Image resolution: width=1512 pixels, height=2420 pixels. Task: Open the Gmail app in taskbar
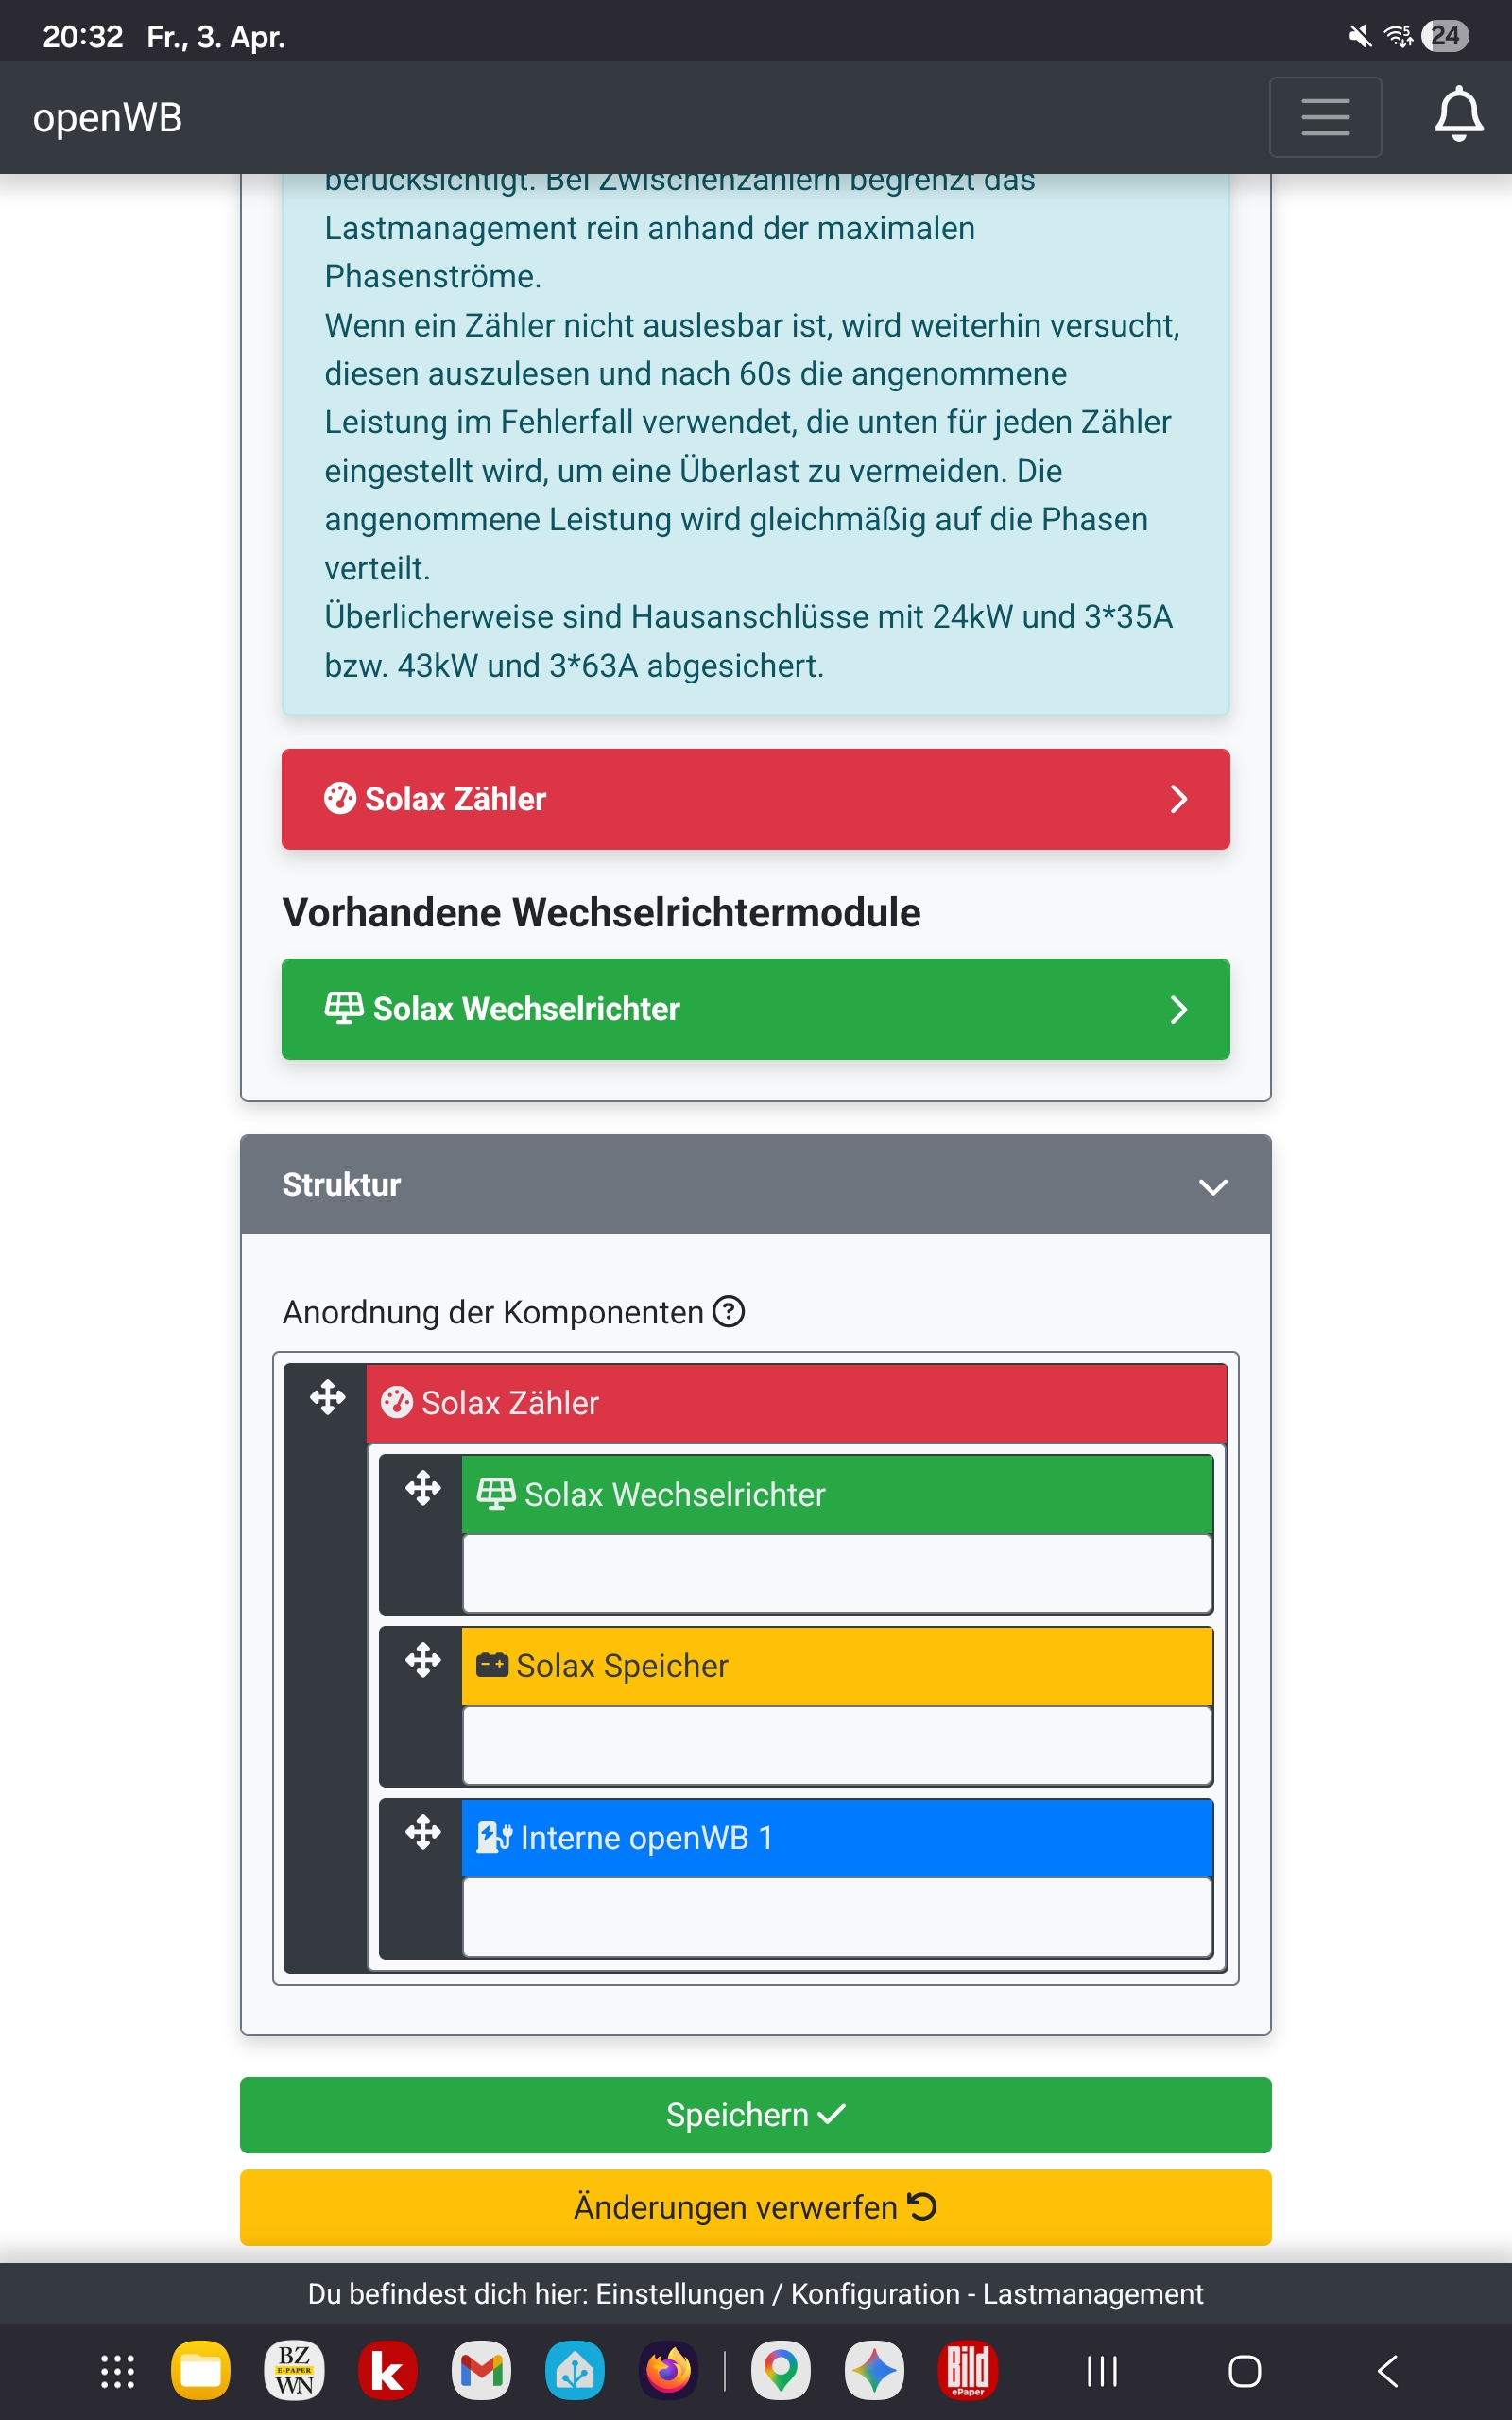[x=481, y=2370]
